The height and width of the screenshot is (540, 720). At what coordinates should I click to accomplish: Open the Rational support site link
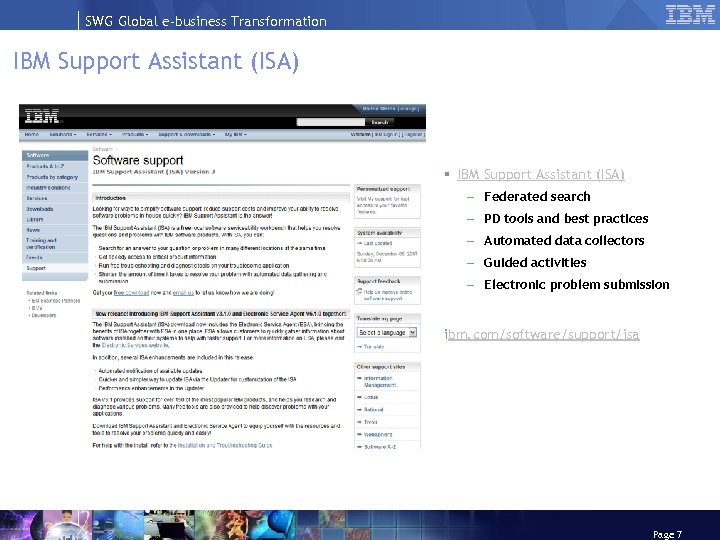tap(373, 410)
